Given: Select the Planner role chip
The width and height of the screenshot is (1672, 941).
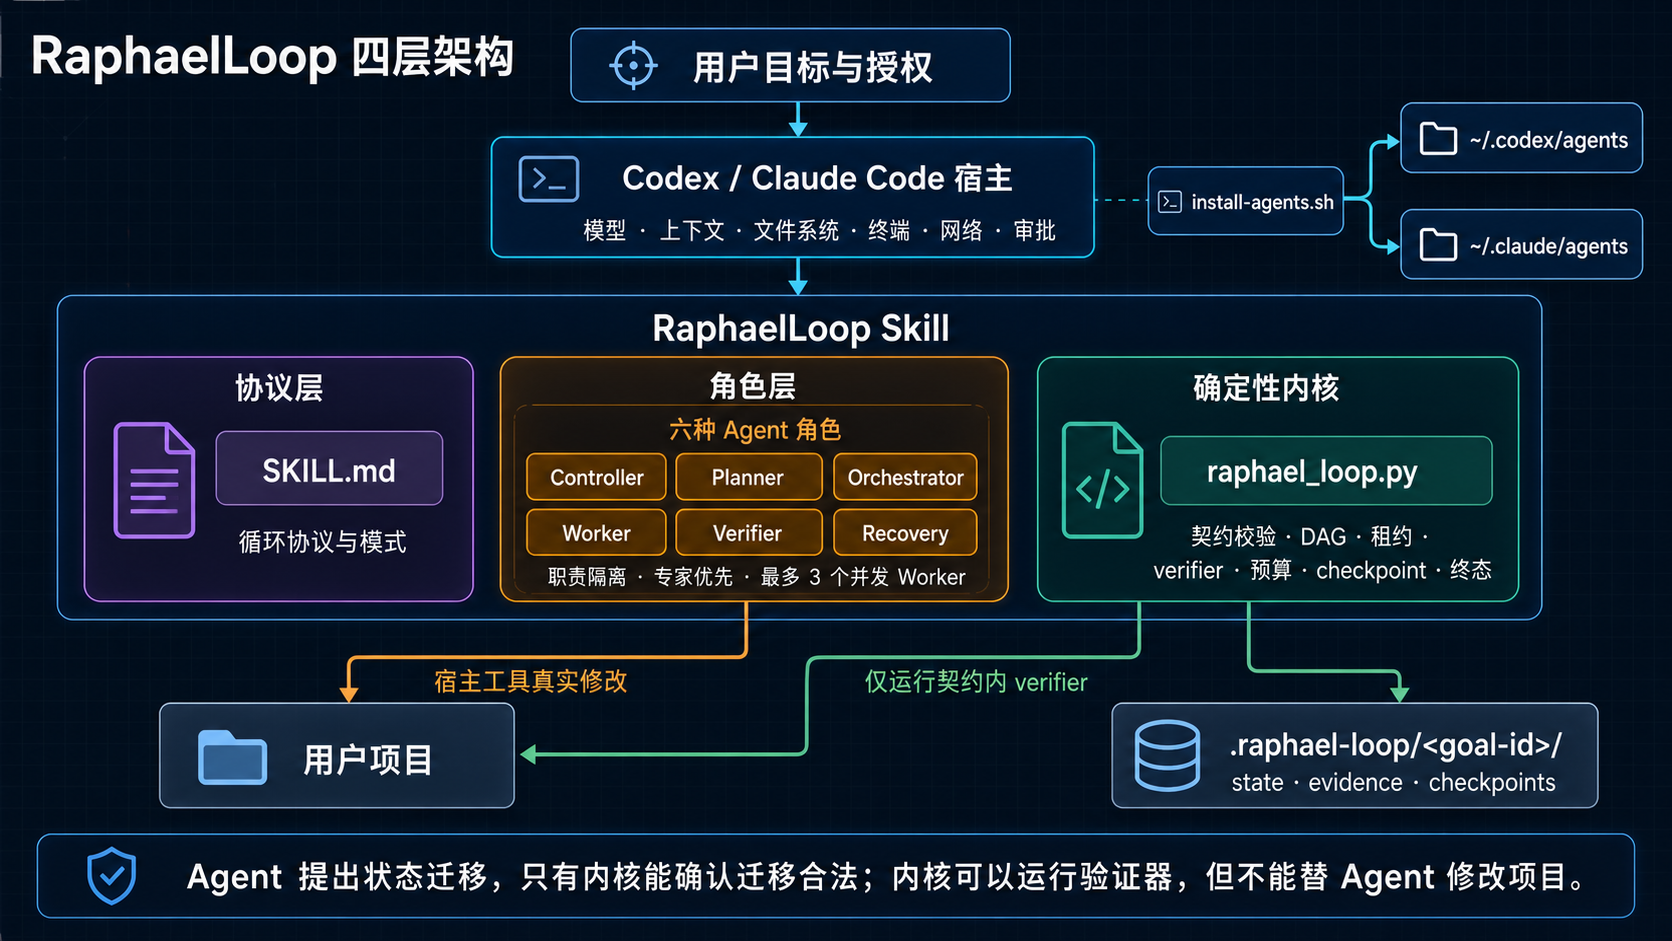Looking at the screenshot, I should coord(748,477).
